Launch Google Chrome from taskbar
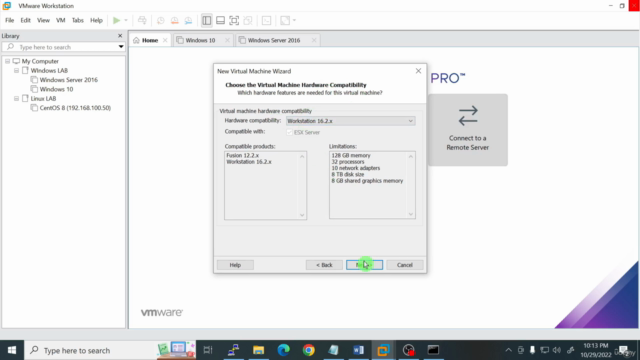640x360 pixels. [309, 350]
